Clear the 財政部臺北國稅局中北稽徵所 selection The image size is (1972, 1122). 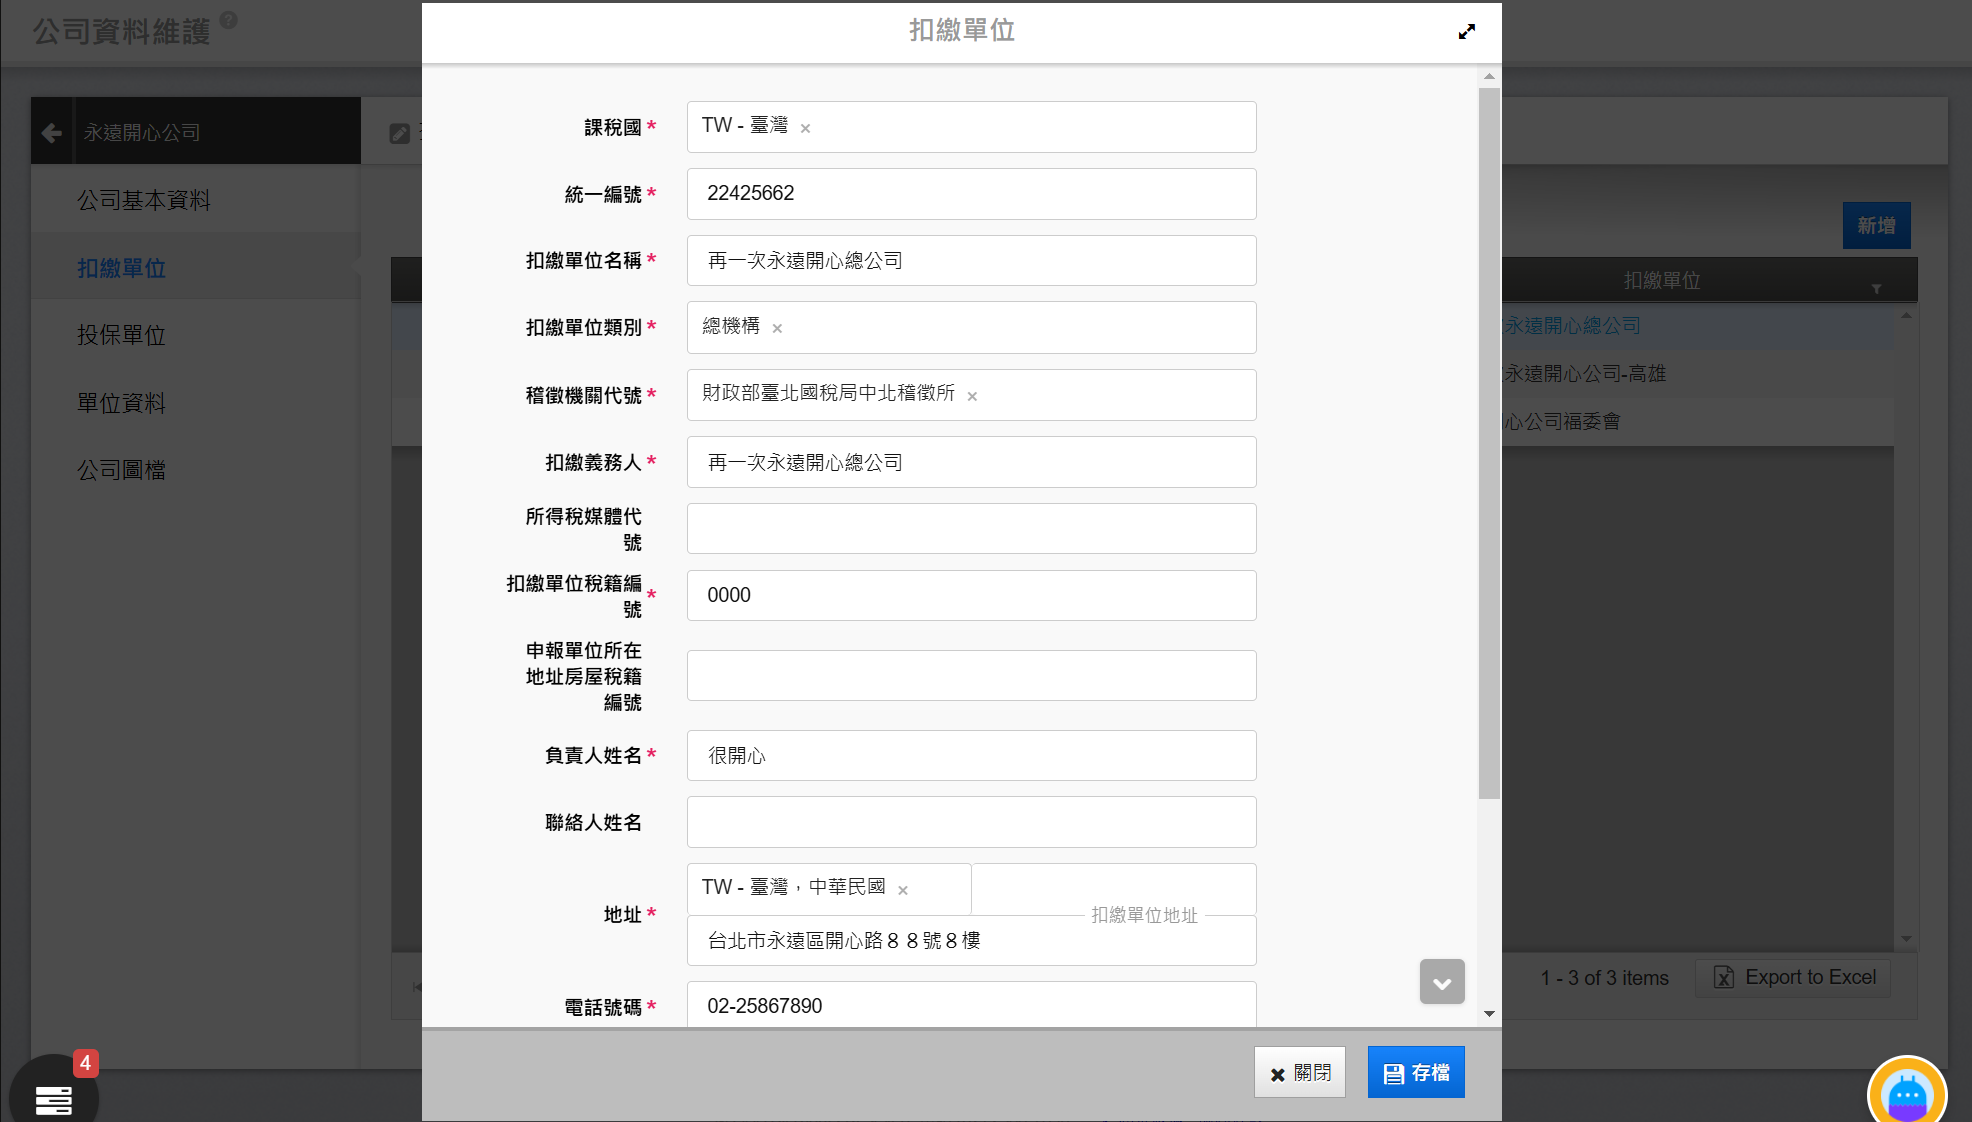coord(972,396)
